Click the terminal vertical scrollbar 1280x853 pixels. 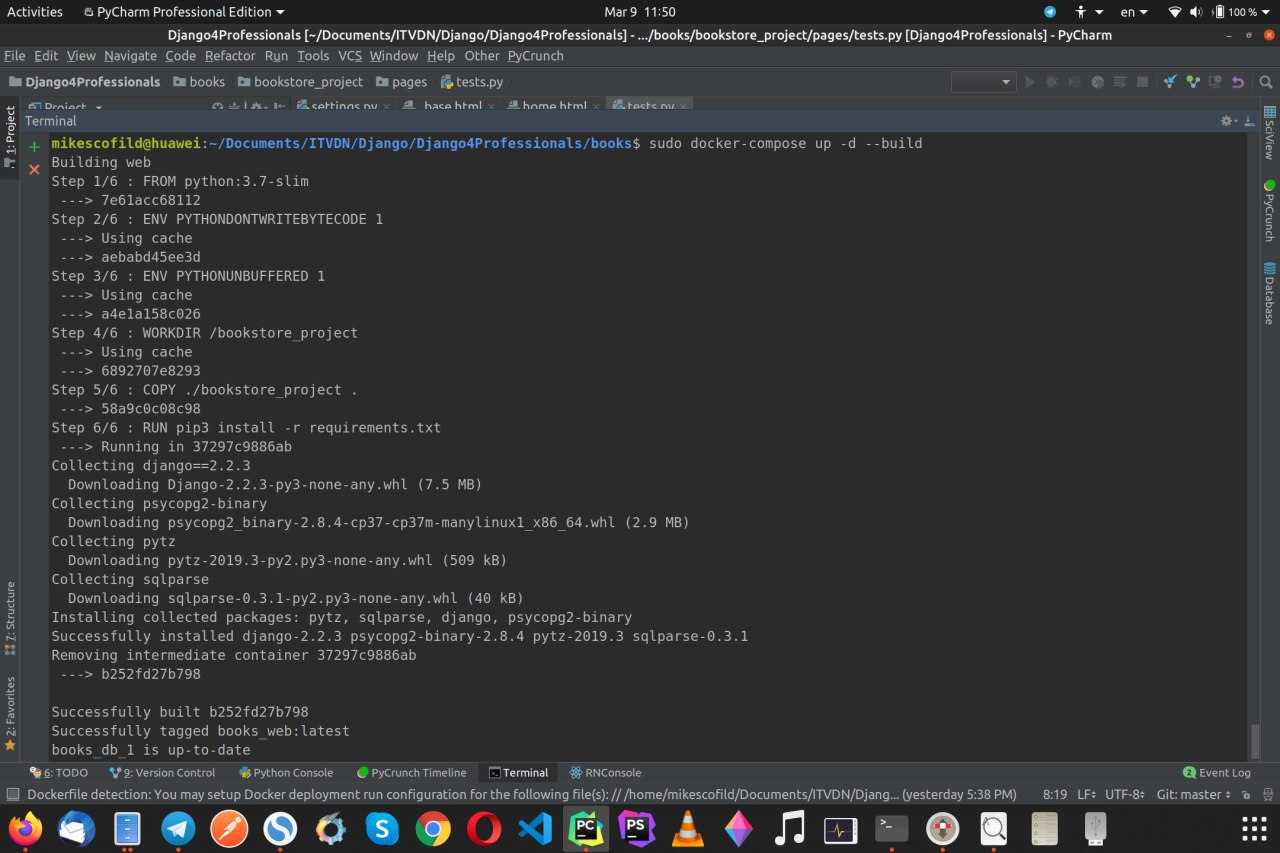click(x=1255, y=742)
